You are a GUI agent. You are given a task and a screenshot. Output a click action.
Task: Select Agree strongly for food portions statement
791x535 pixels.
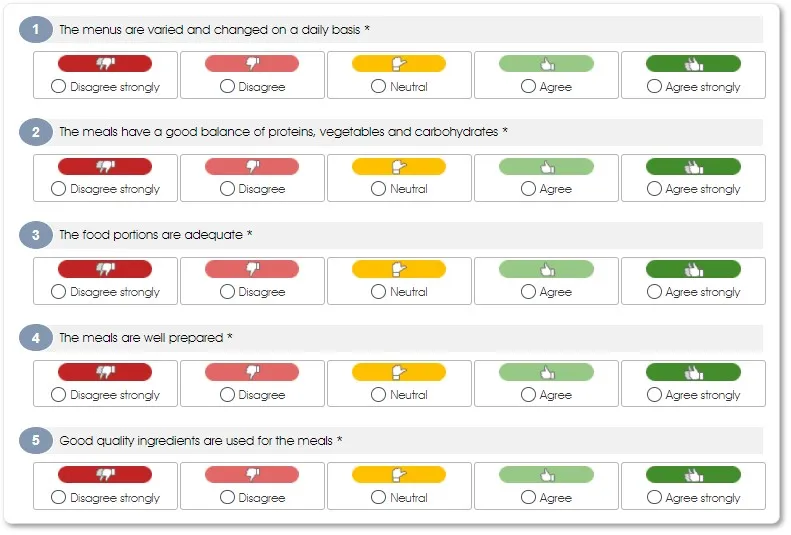point(654,292)
